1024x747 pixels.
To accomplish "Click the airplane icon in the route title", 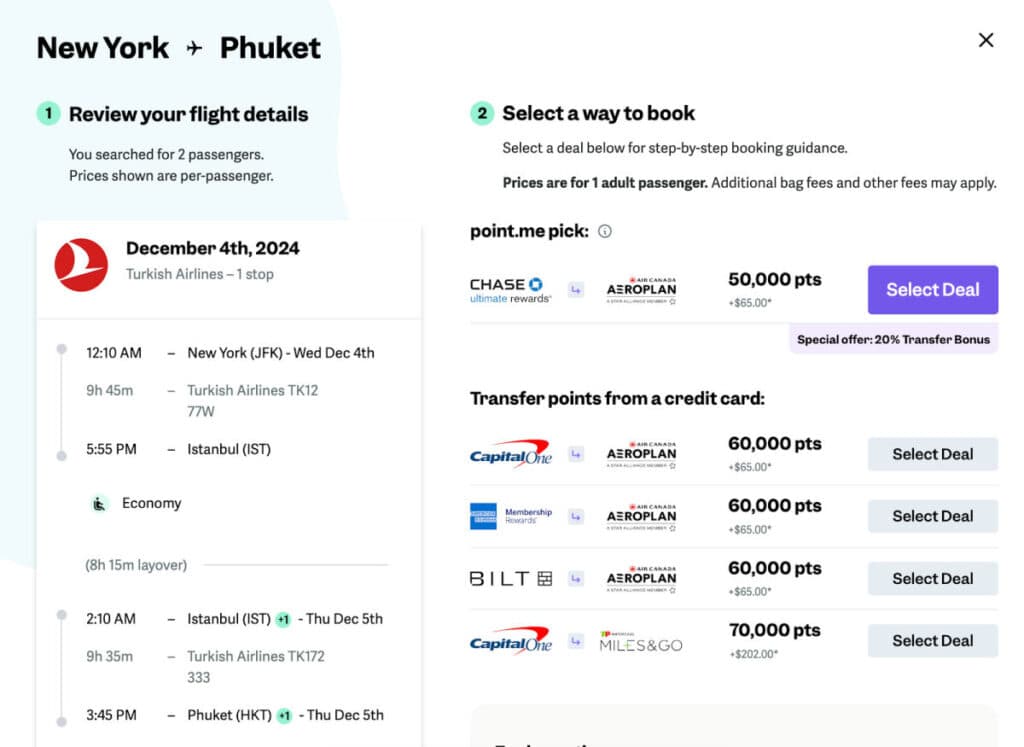I will 195,48.
